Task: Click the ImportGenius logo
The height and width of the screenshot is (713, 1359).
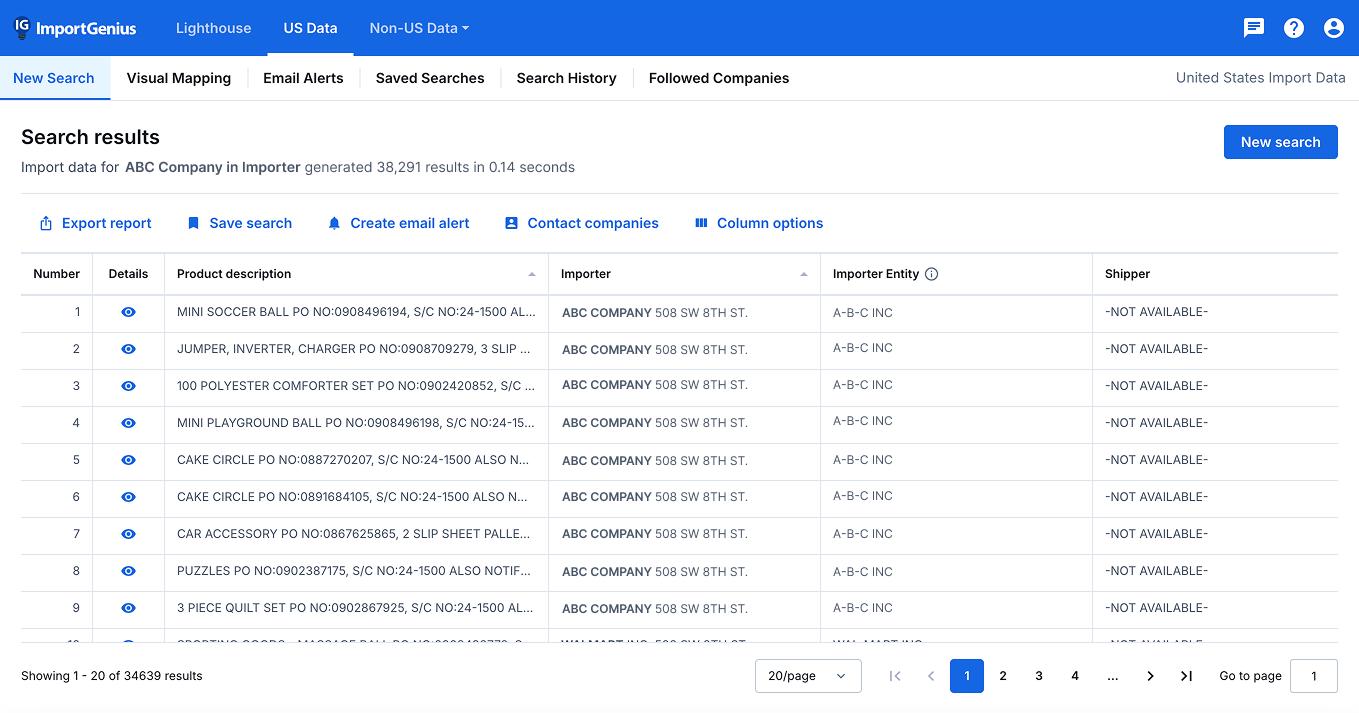Action: tap(74, 28)
